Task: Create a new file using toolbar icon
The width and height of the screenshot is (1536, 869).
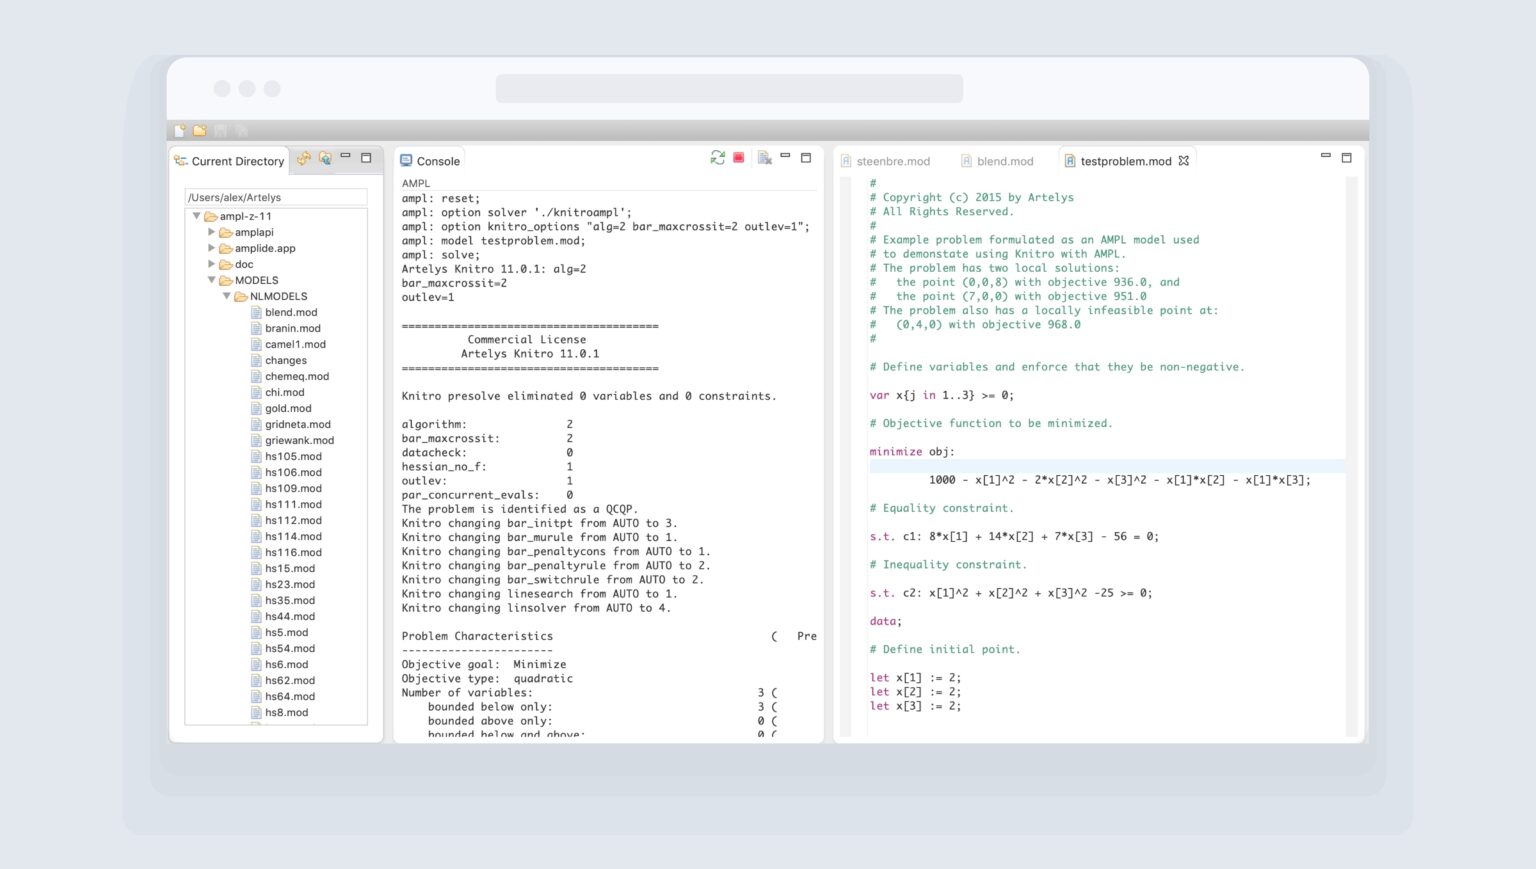Action: (x=180, y=130)
